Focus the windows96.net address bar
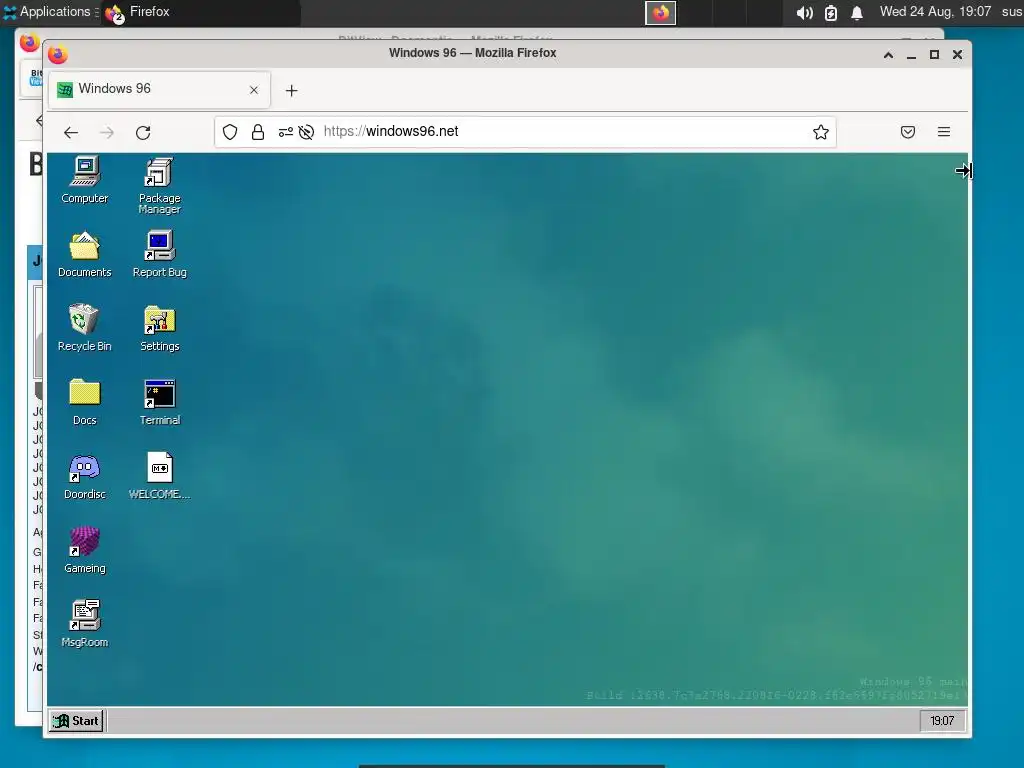The height and width of the screenshot is (768, 1024). pyautogui.click(x=525, y=132)
